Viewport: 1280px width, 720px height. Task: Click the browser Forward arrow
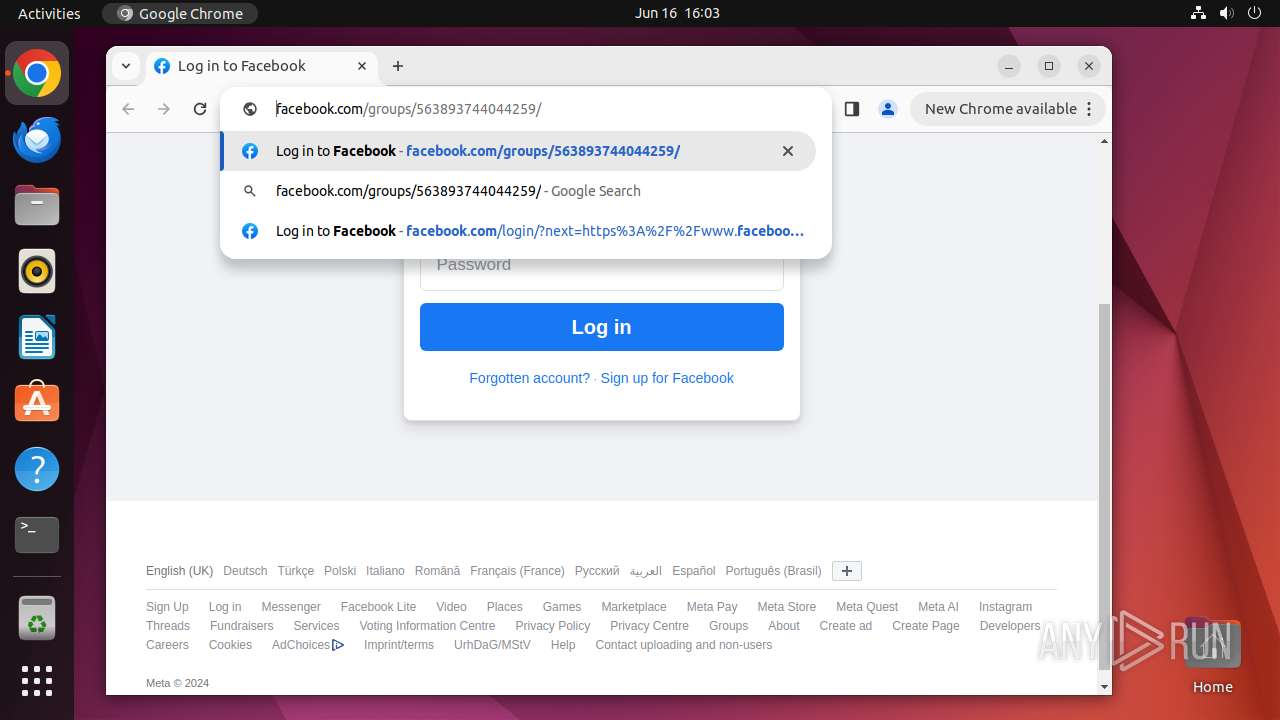click(x=164, y=109)
